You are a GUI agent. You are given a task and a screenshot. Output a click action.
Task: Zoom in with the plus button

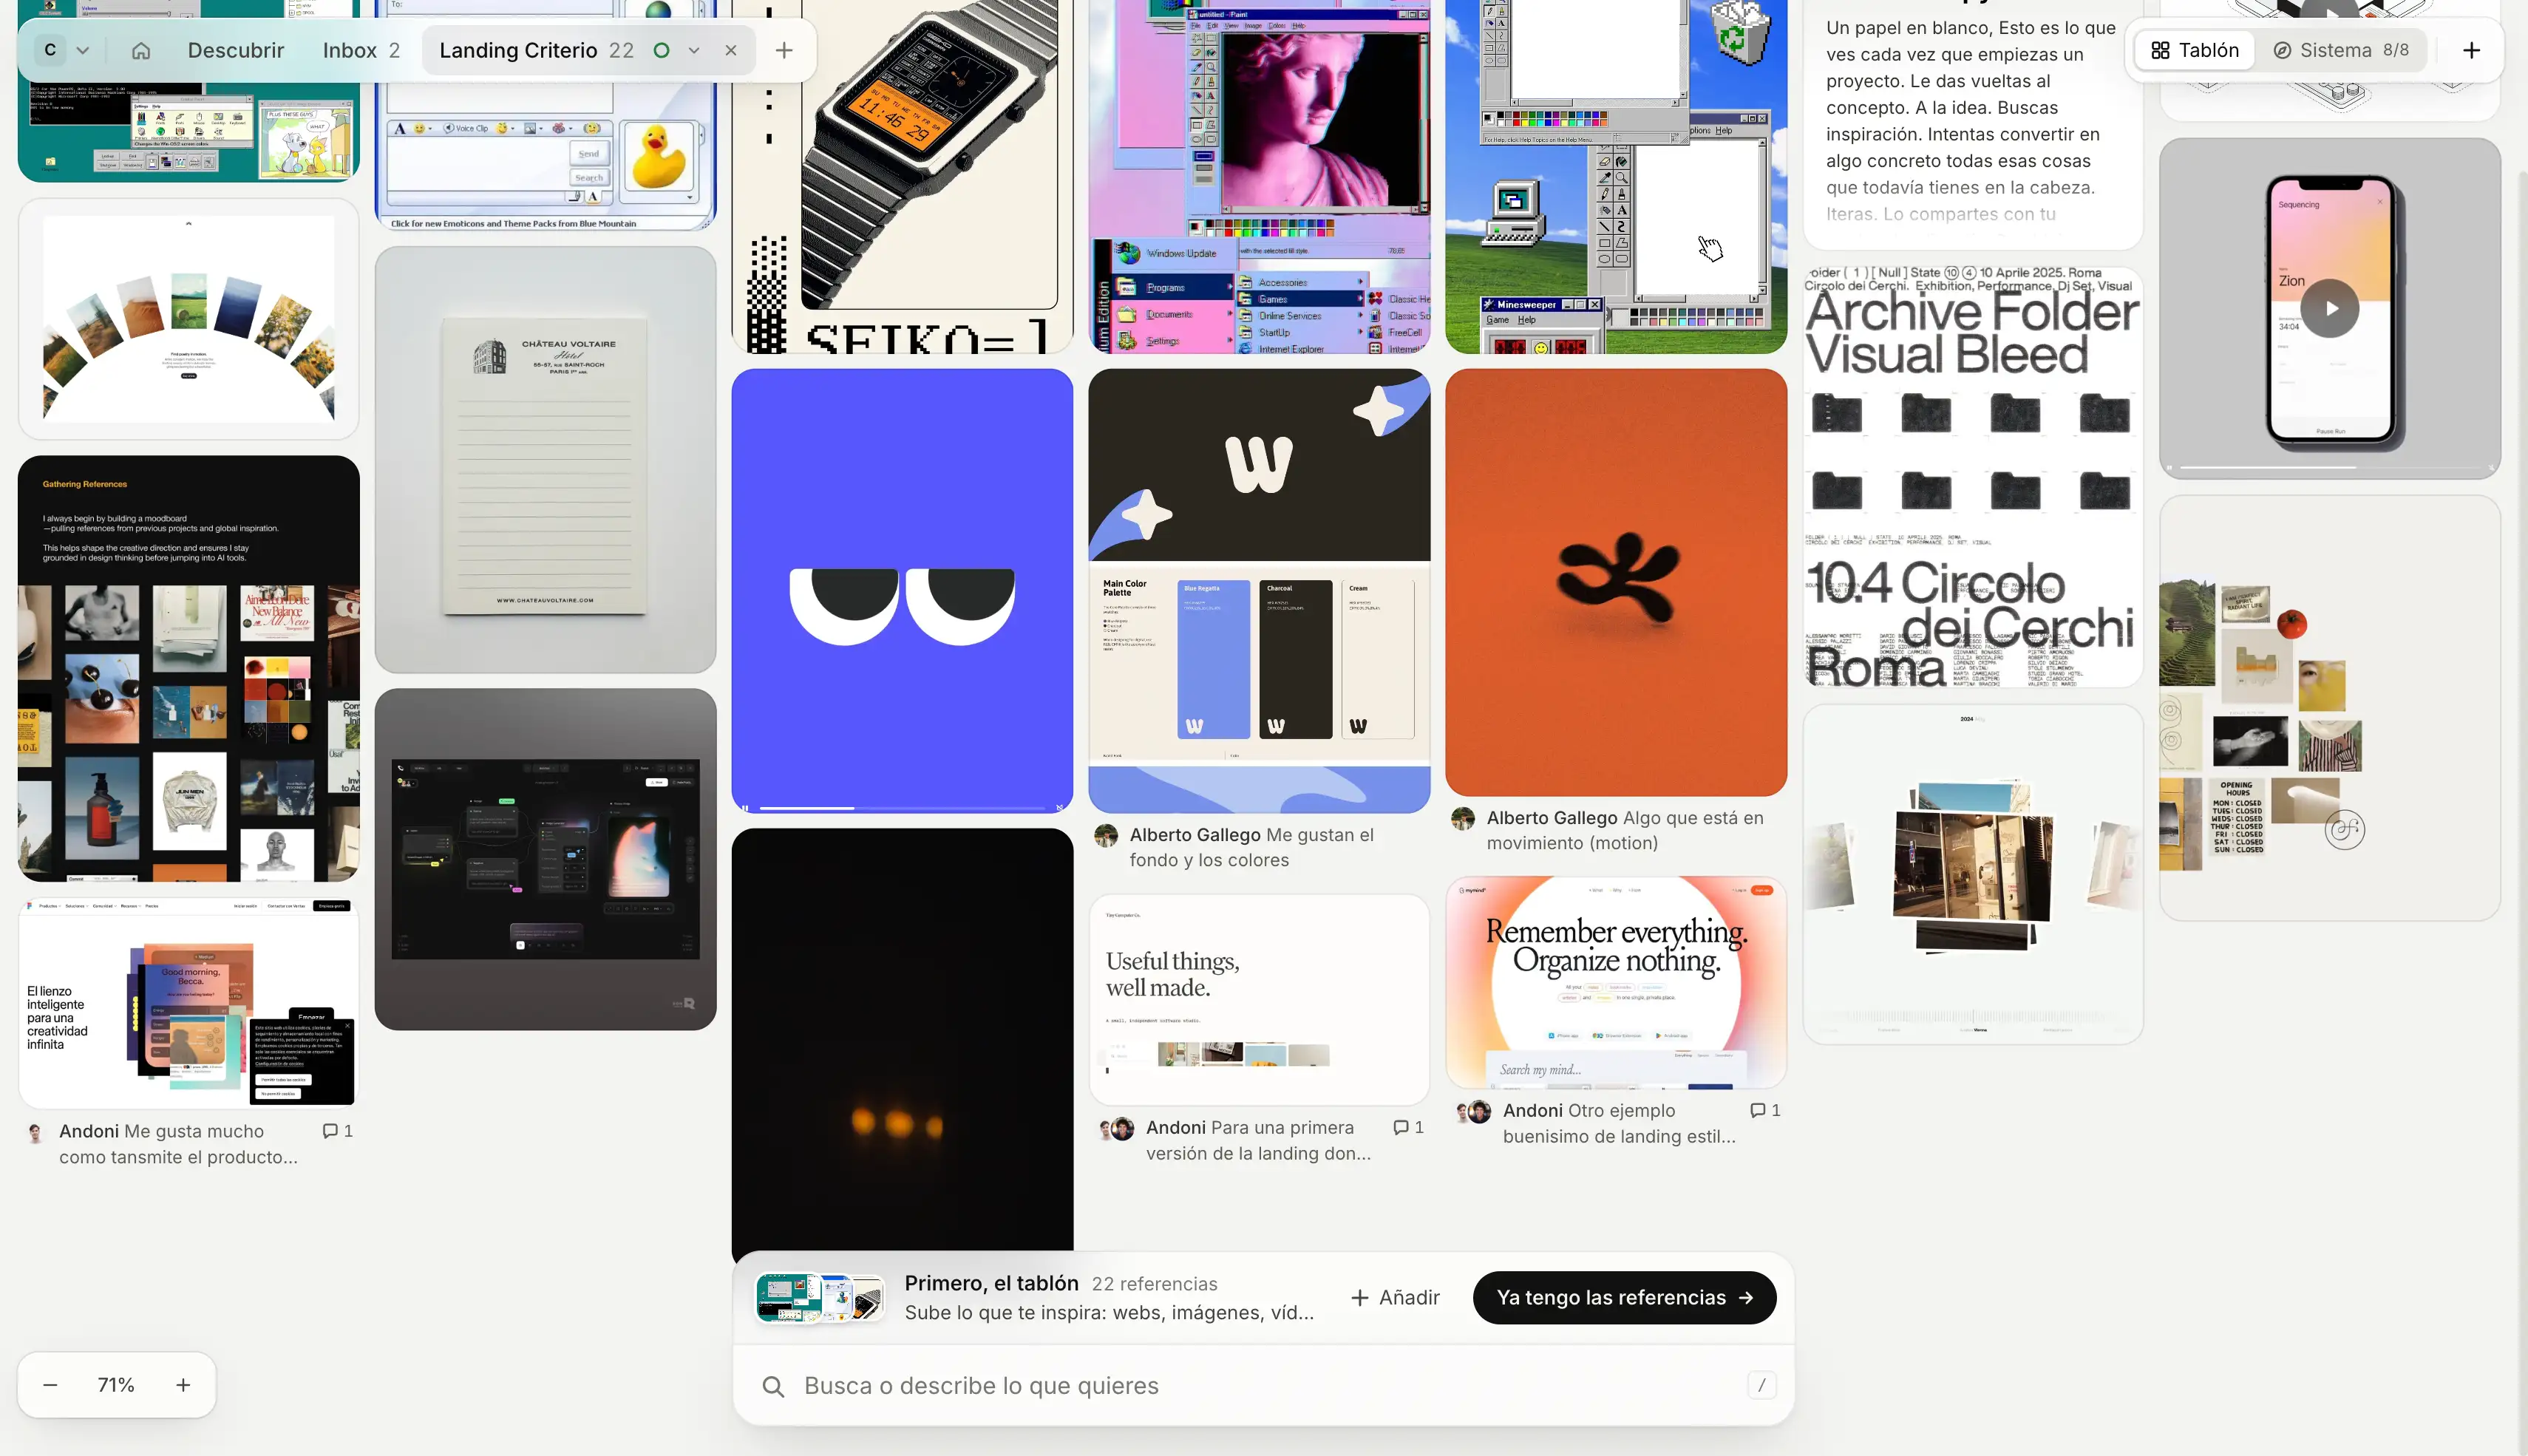(183, 1385)
